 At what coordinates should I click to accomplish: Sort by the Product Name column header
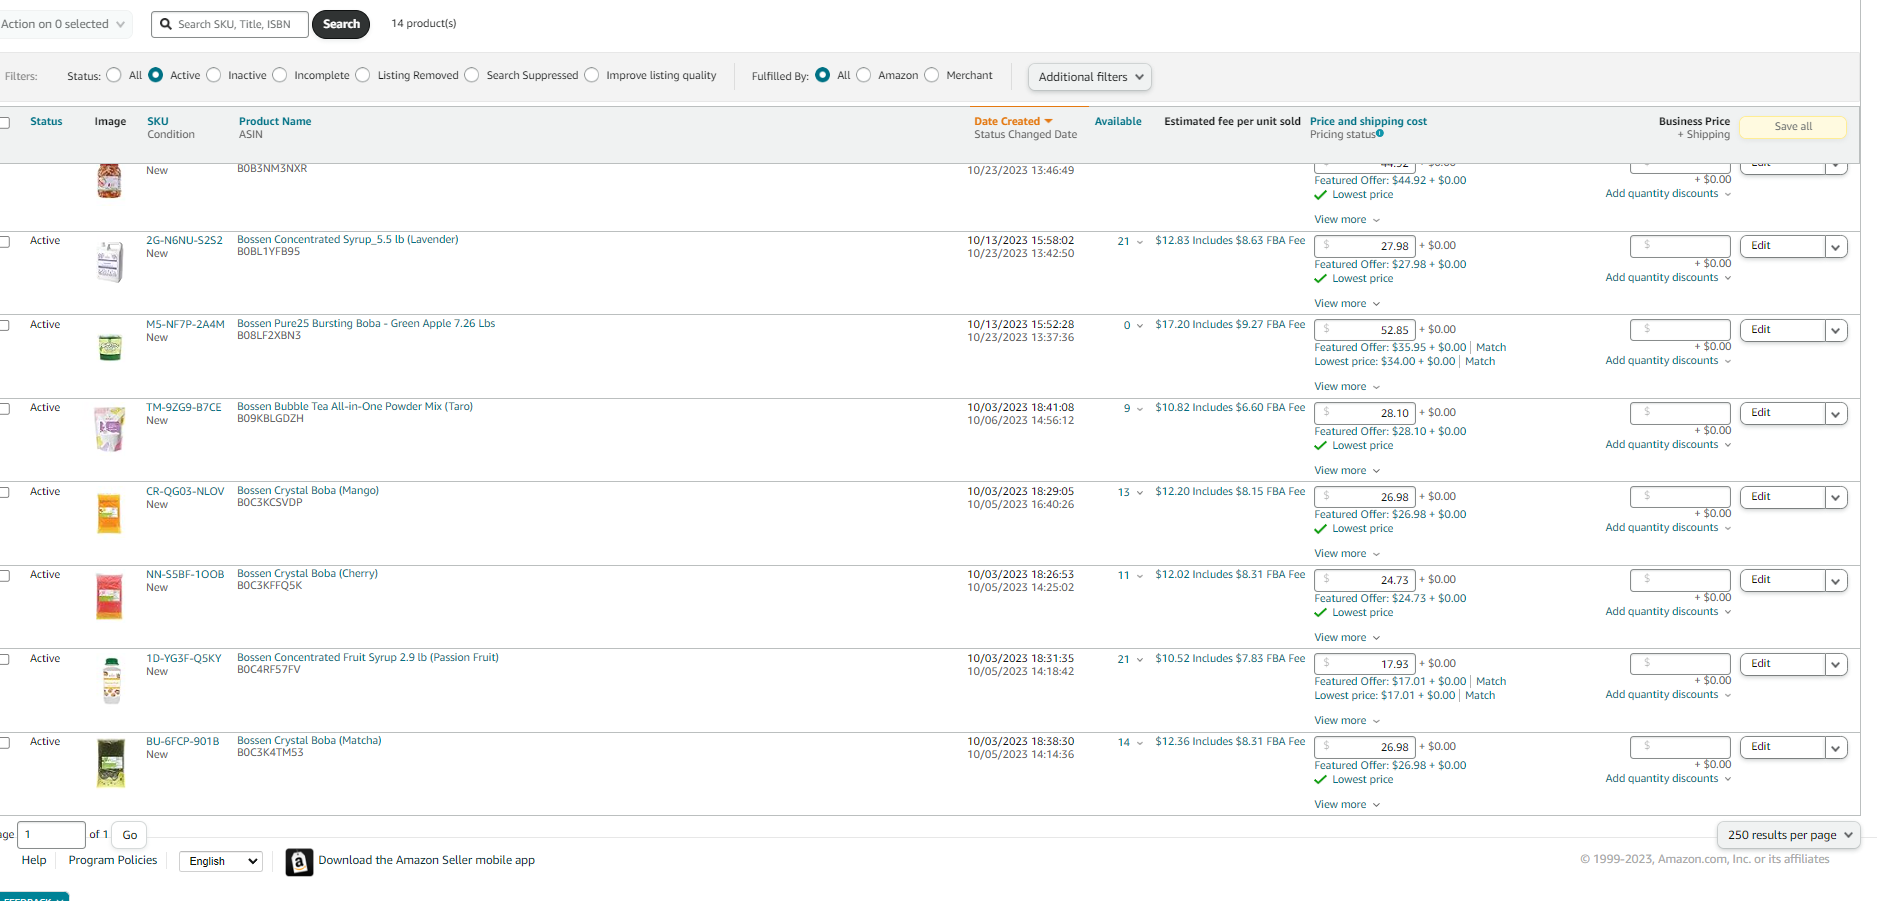[275, 121]
